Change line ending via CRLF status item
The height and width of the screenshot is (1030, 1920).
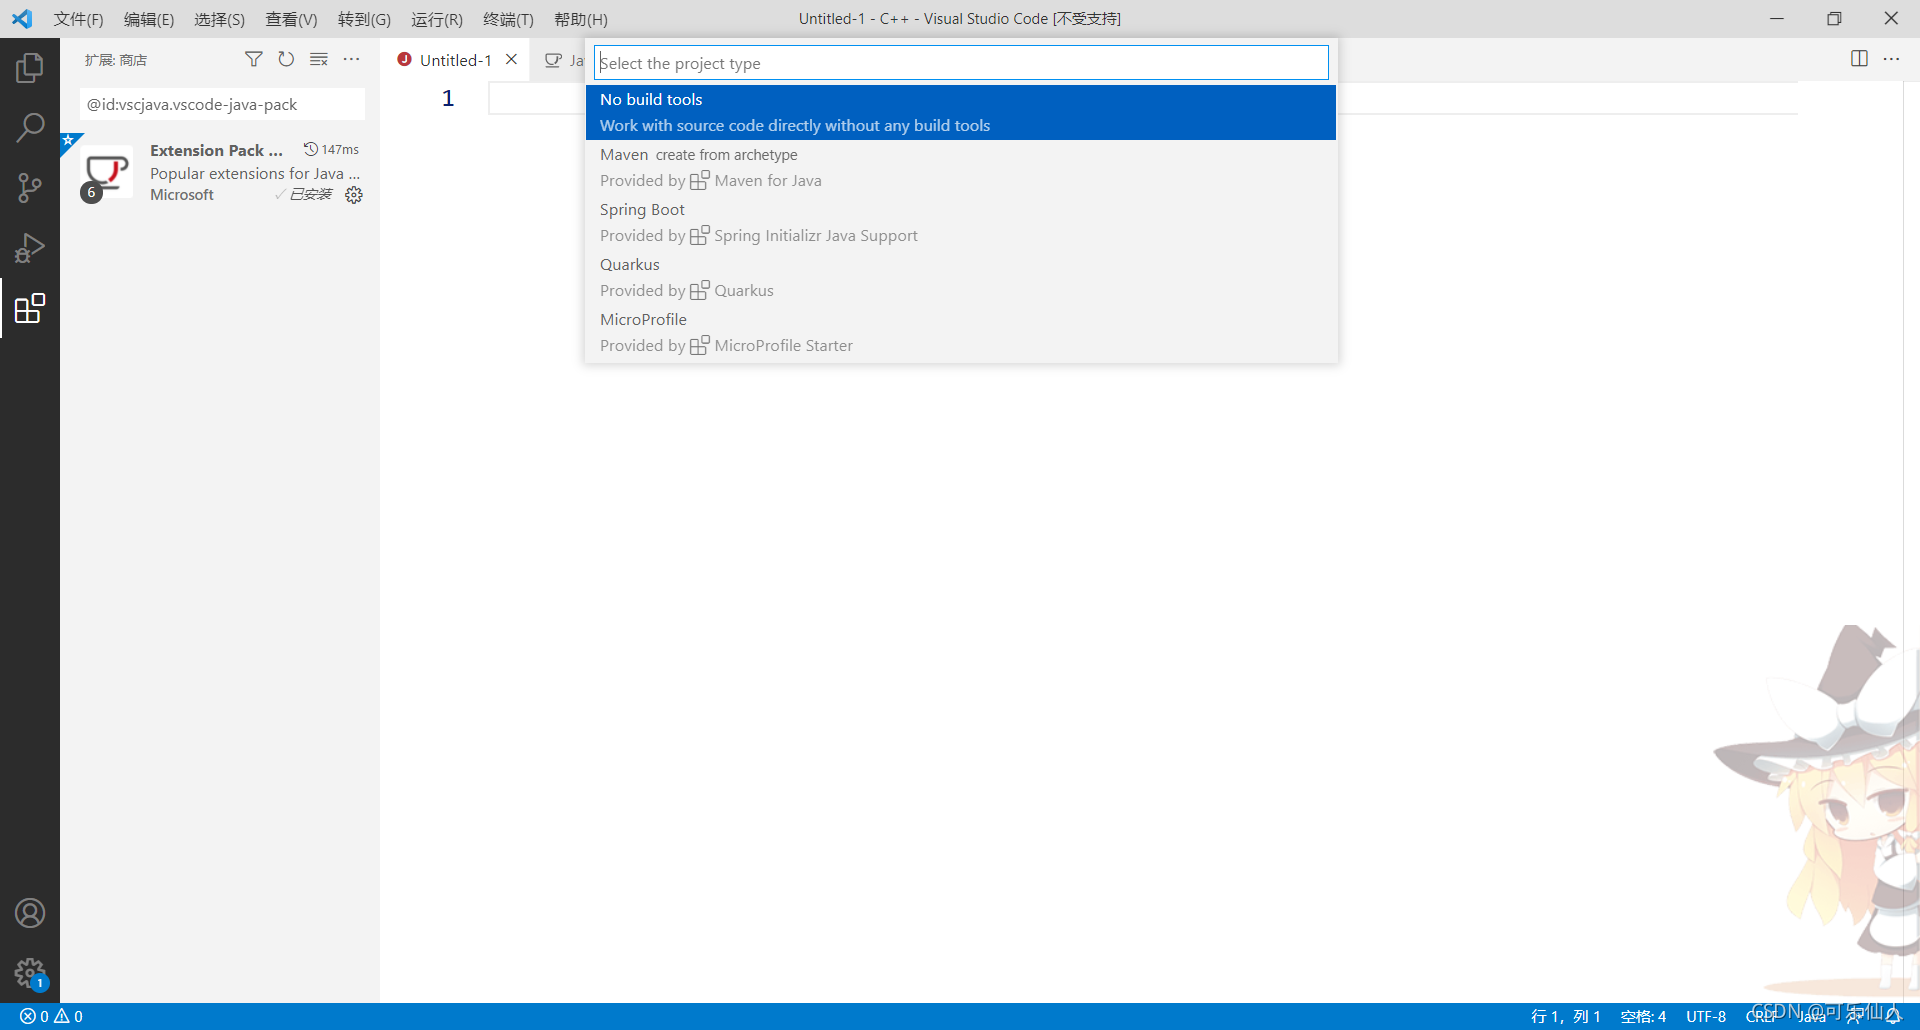(x=1762, y=1016)
